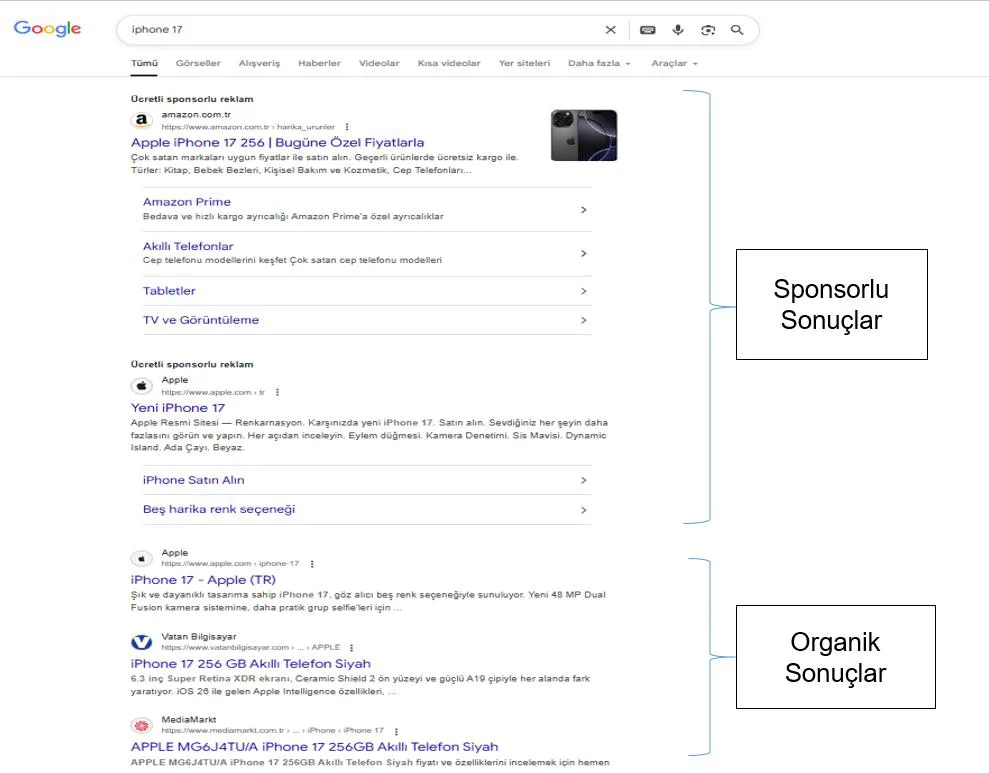This screenshot has height=773, width=989.
Task: Click the Amazon favicon in first ad
Action: 142,120
